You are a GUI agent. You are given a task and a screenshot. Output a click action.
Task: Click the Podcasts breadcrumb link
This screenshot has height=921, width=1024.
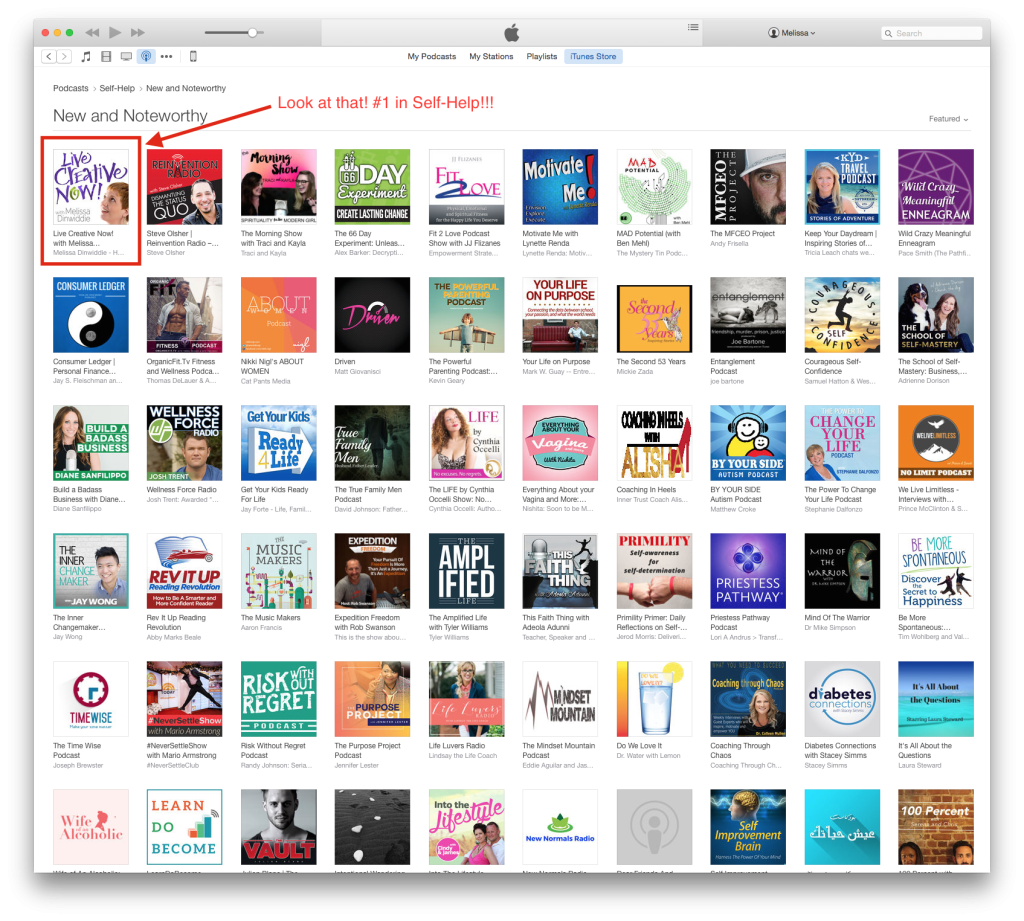point(71,89)
